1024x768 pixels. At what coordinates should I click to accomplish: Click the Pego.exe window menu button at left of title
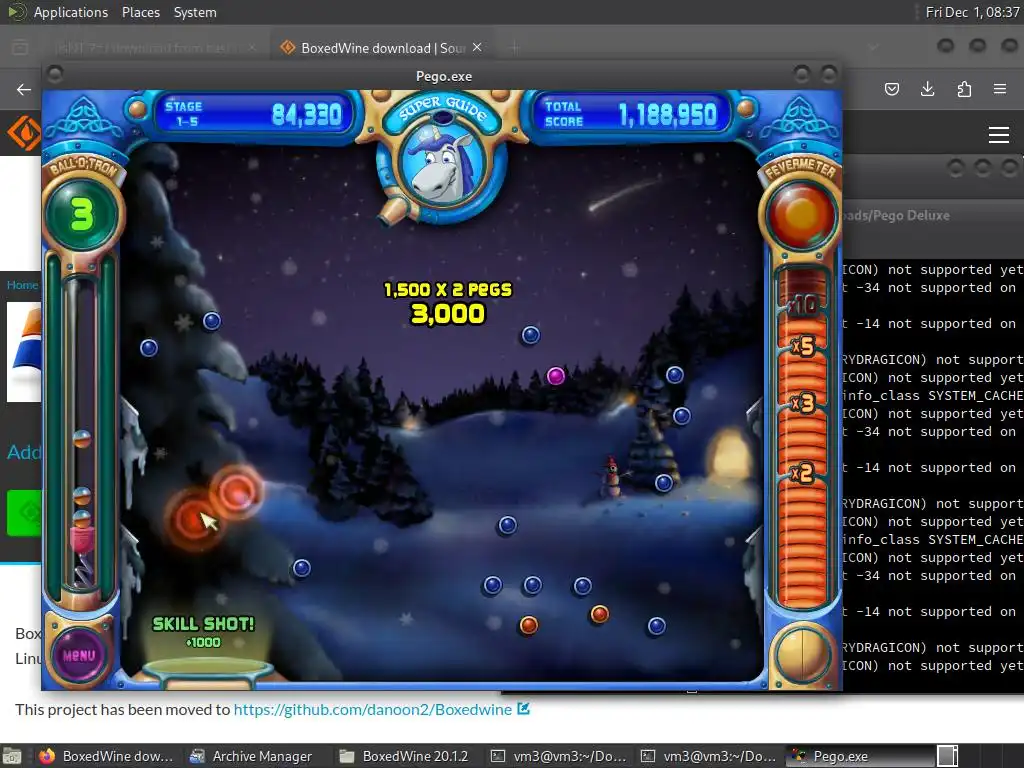(x=56, y=74)
